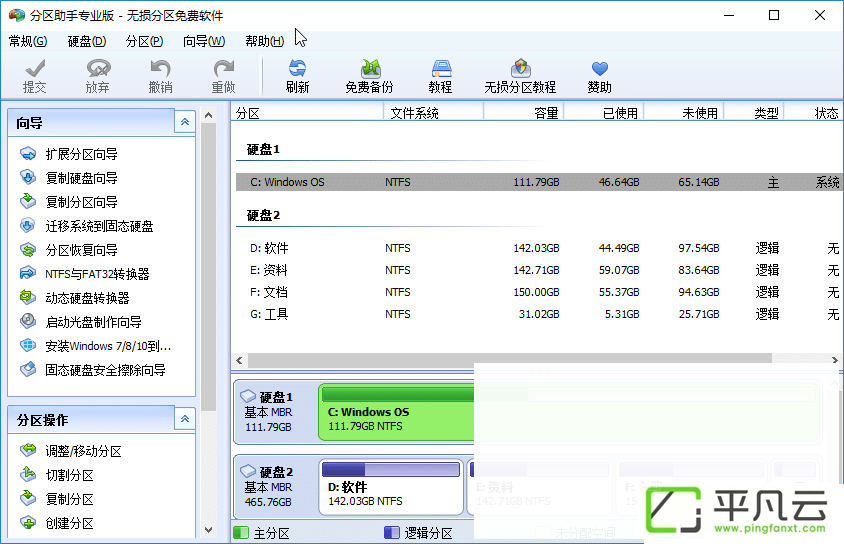Sort by the 分区 column header
Image resolution: width=844 pixels, height=544 pixels.
click(308, 113)
